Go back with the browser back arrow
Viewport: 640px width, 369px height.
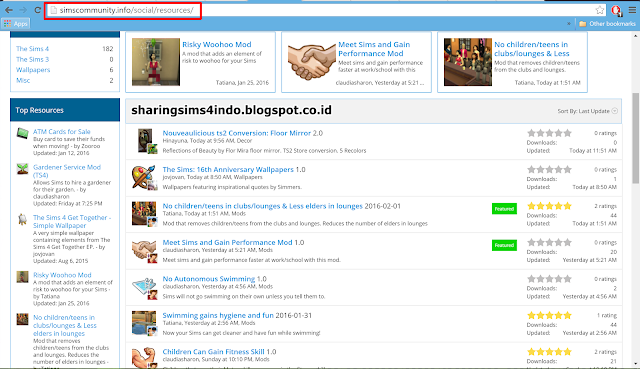[9, 10]
